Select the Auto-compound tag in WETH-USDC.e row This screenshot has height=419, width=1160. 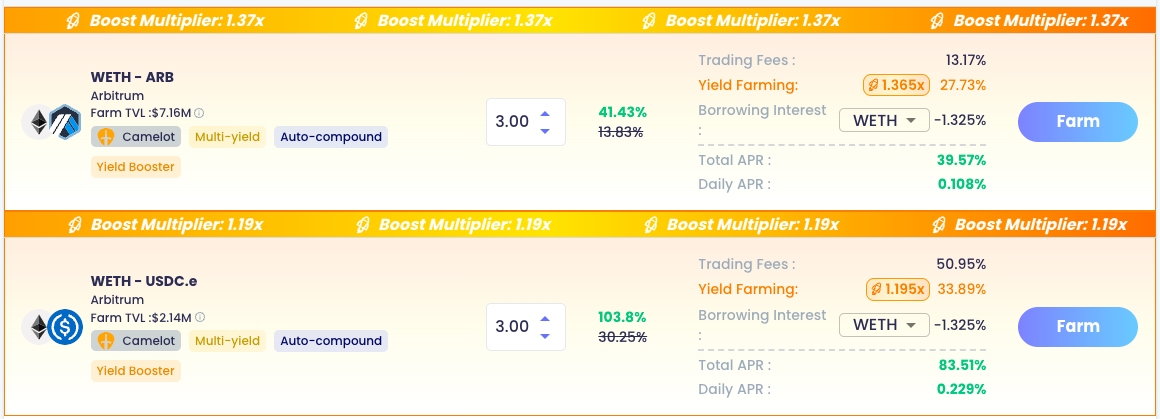(331, 341)
